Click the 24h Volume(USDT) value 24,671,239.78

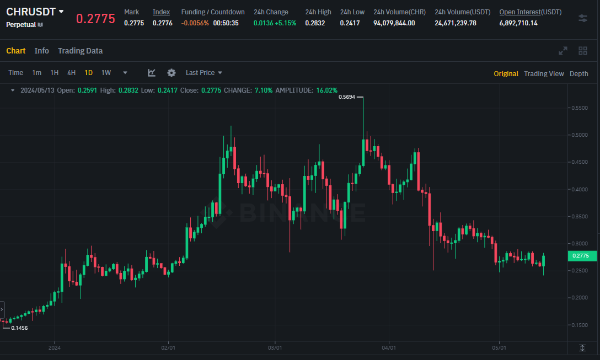coord(455,23)
